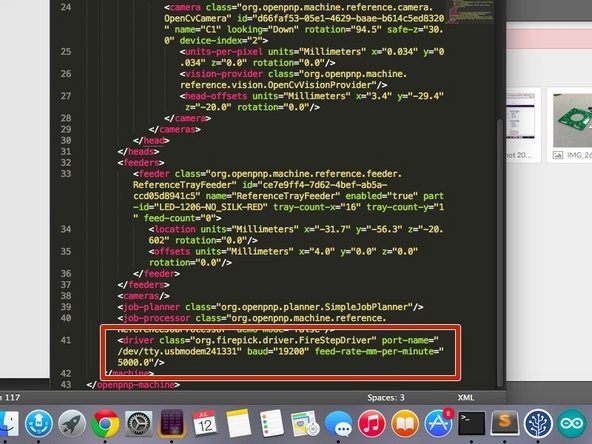Open the XML syntax selector in status bar
The image size is (592, 444).
[466, 398]
